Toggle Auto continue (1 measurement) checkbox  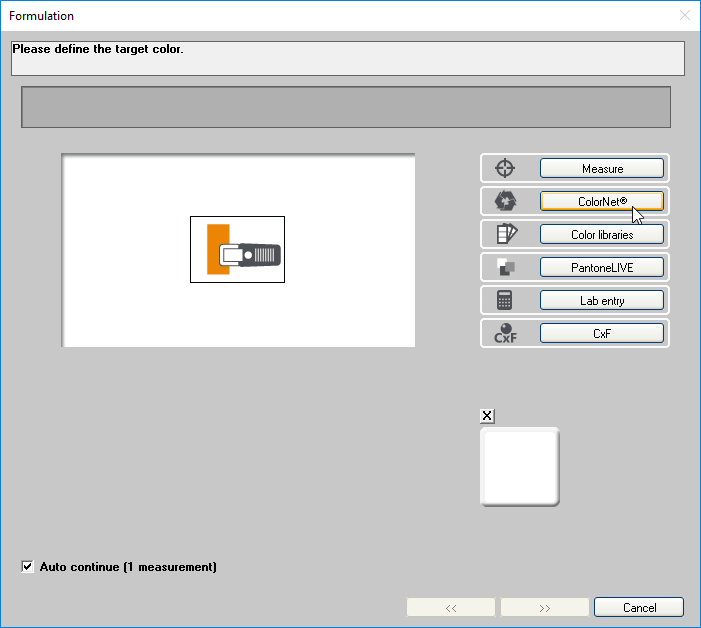27,567
